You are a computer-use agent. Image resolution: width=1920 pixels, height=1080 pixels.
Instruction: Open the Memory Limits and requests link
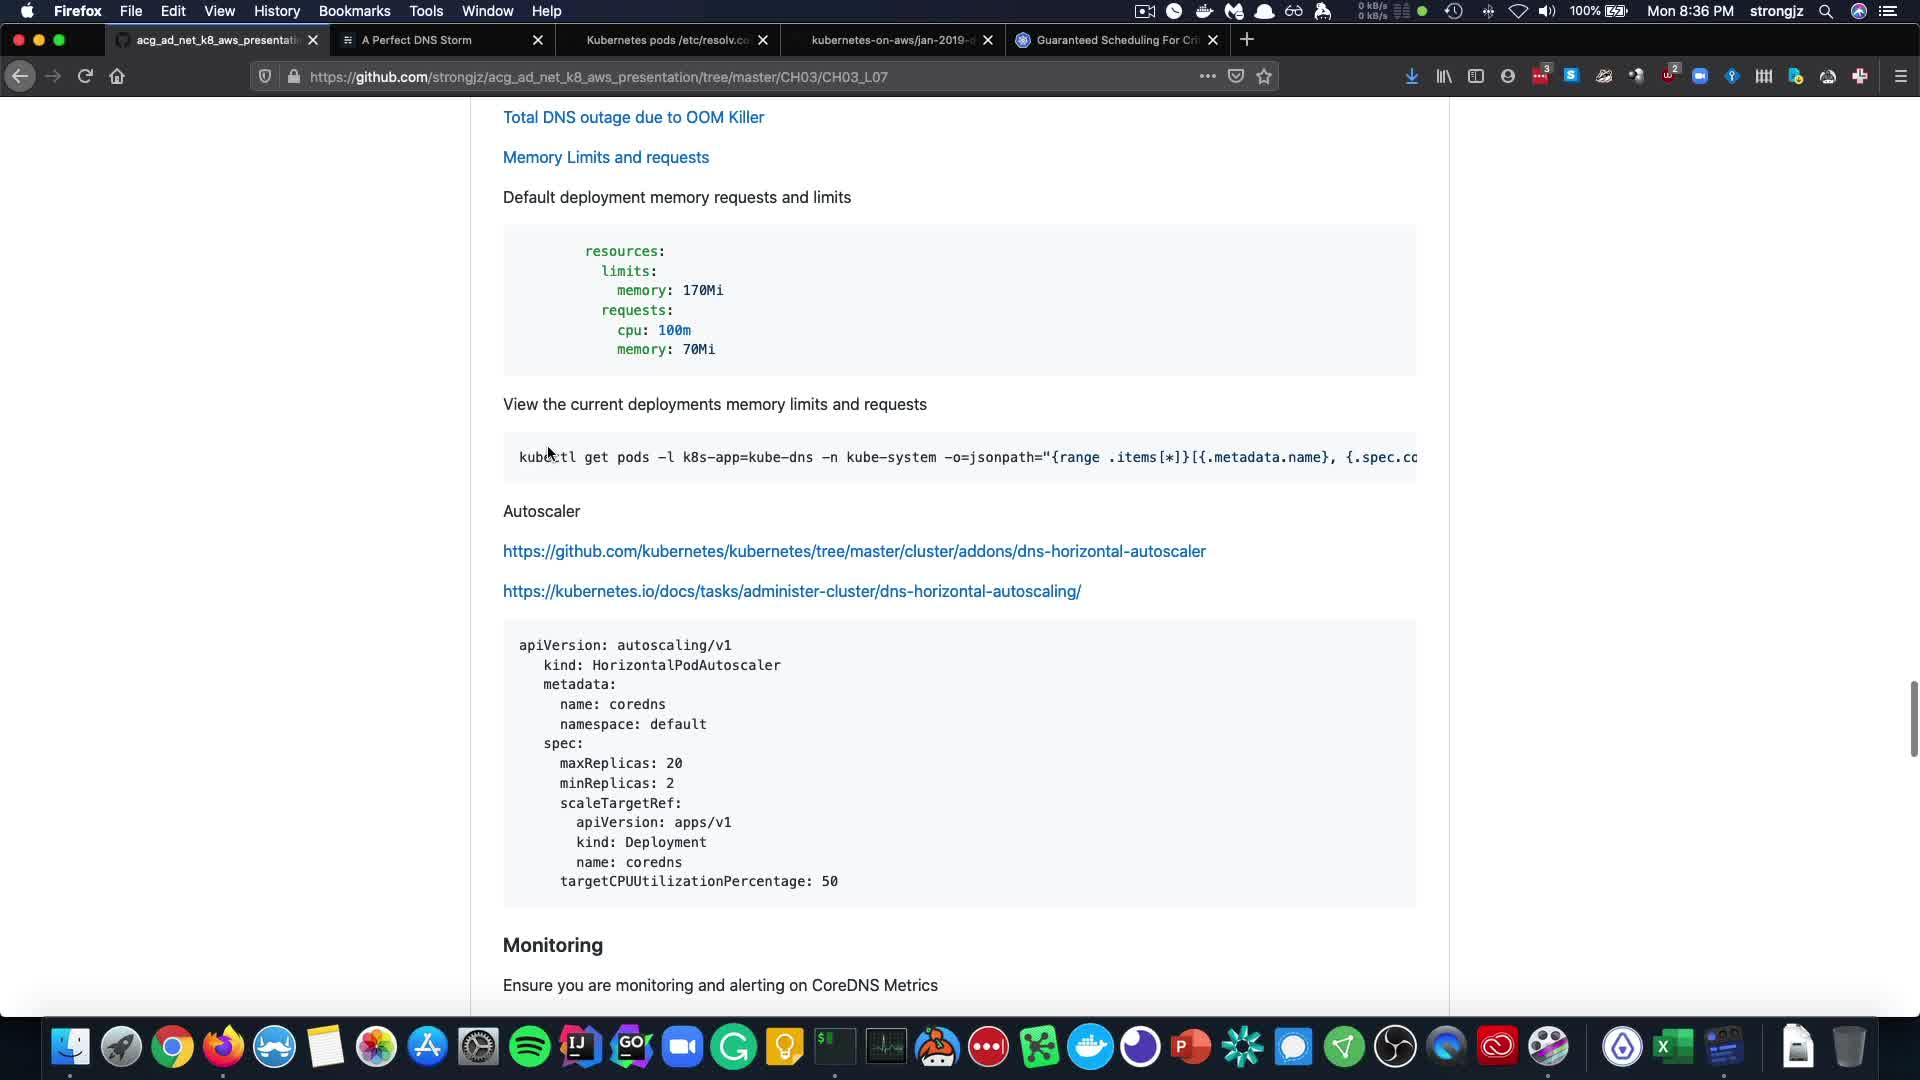605,157
